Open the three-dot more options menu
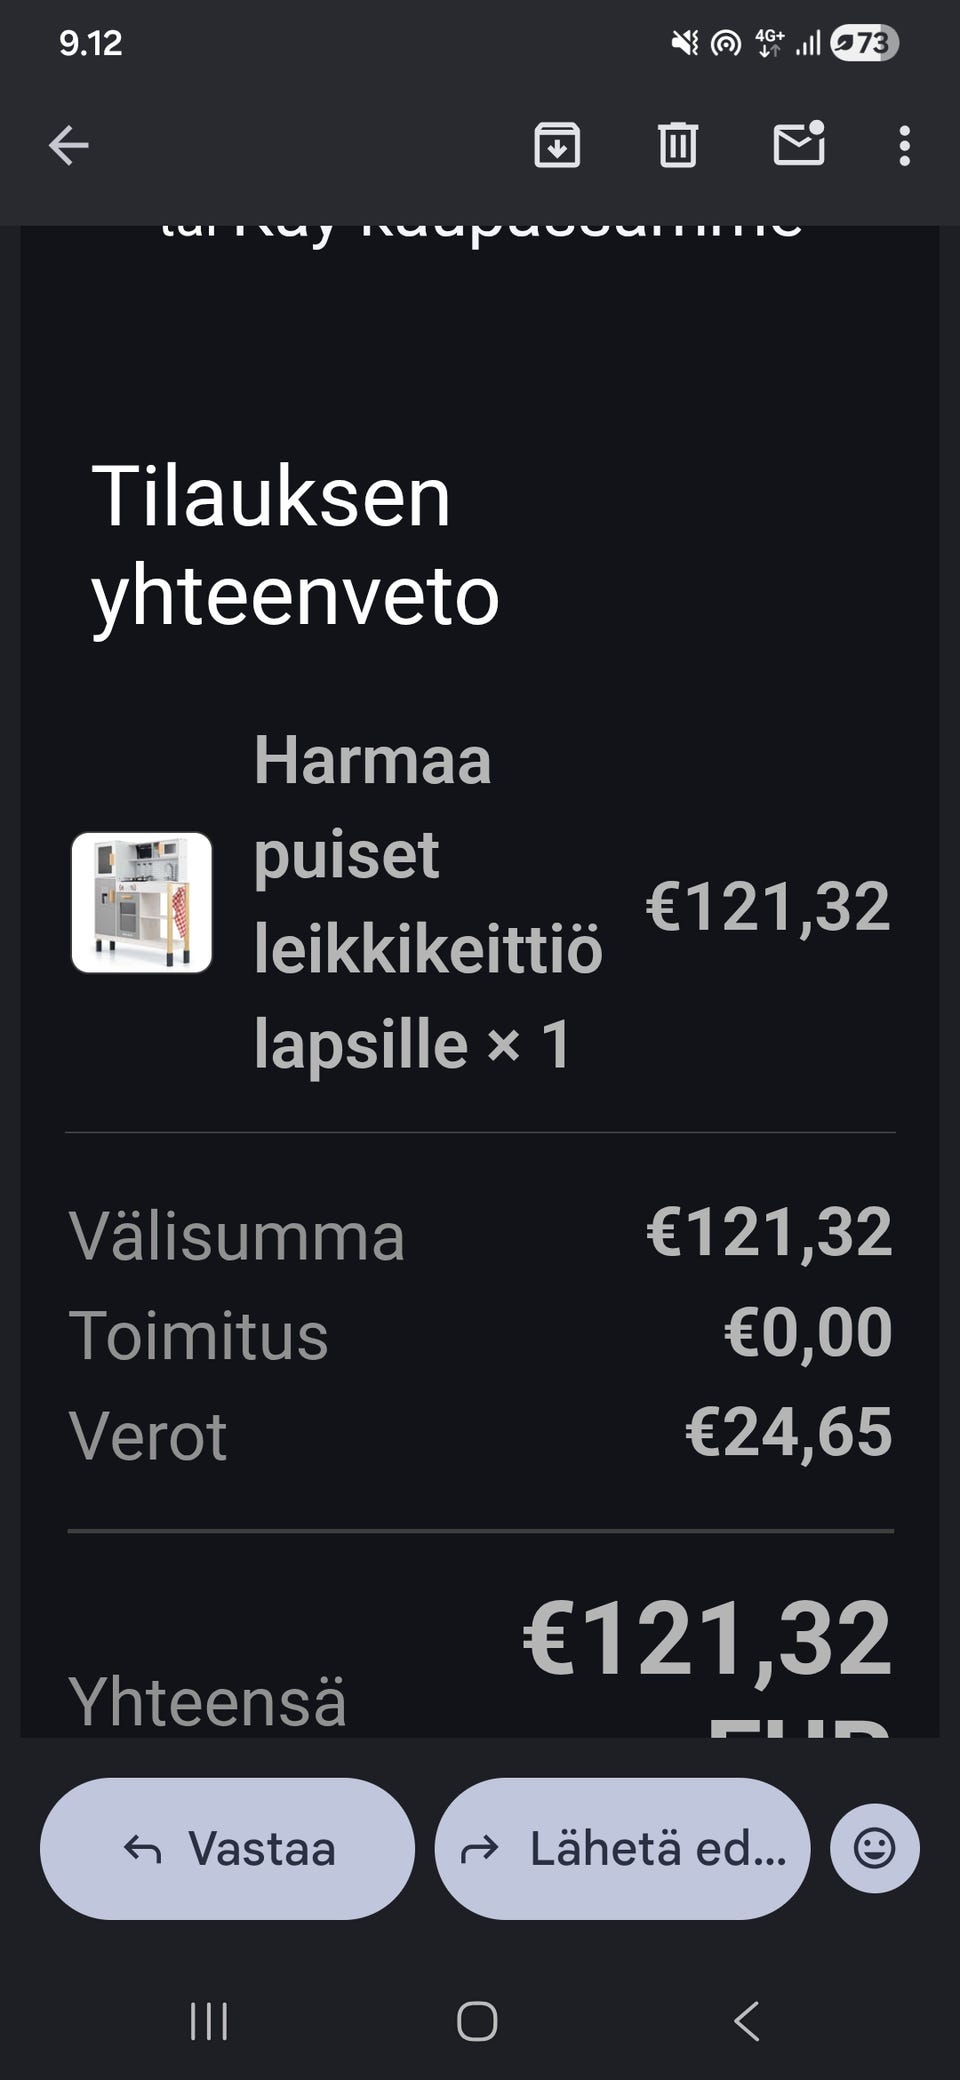The height and width of the screenshot is (2080, 960). tap(904, 146)
